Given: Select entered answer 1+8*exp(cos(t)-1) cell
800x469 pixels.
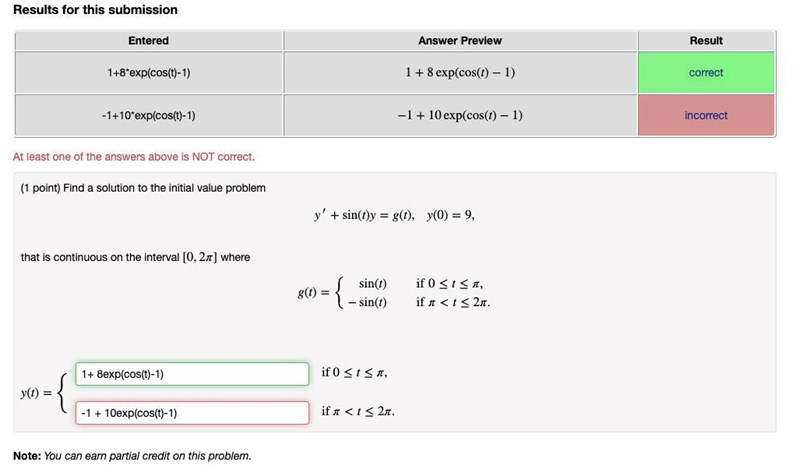Looking at the screenshot, I should 148,73.
